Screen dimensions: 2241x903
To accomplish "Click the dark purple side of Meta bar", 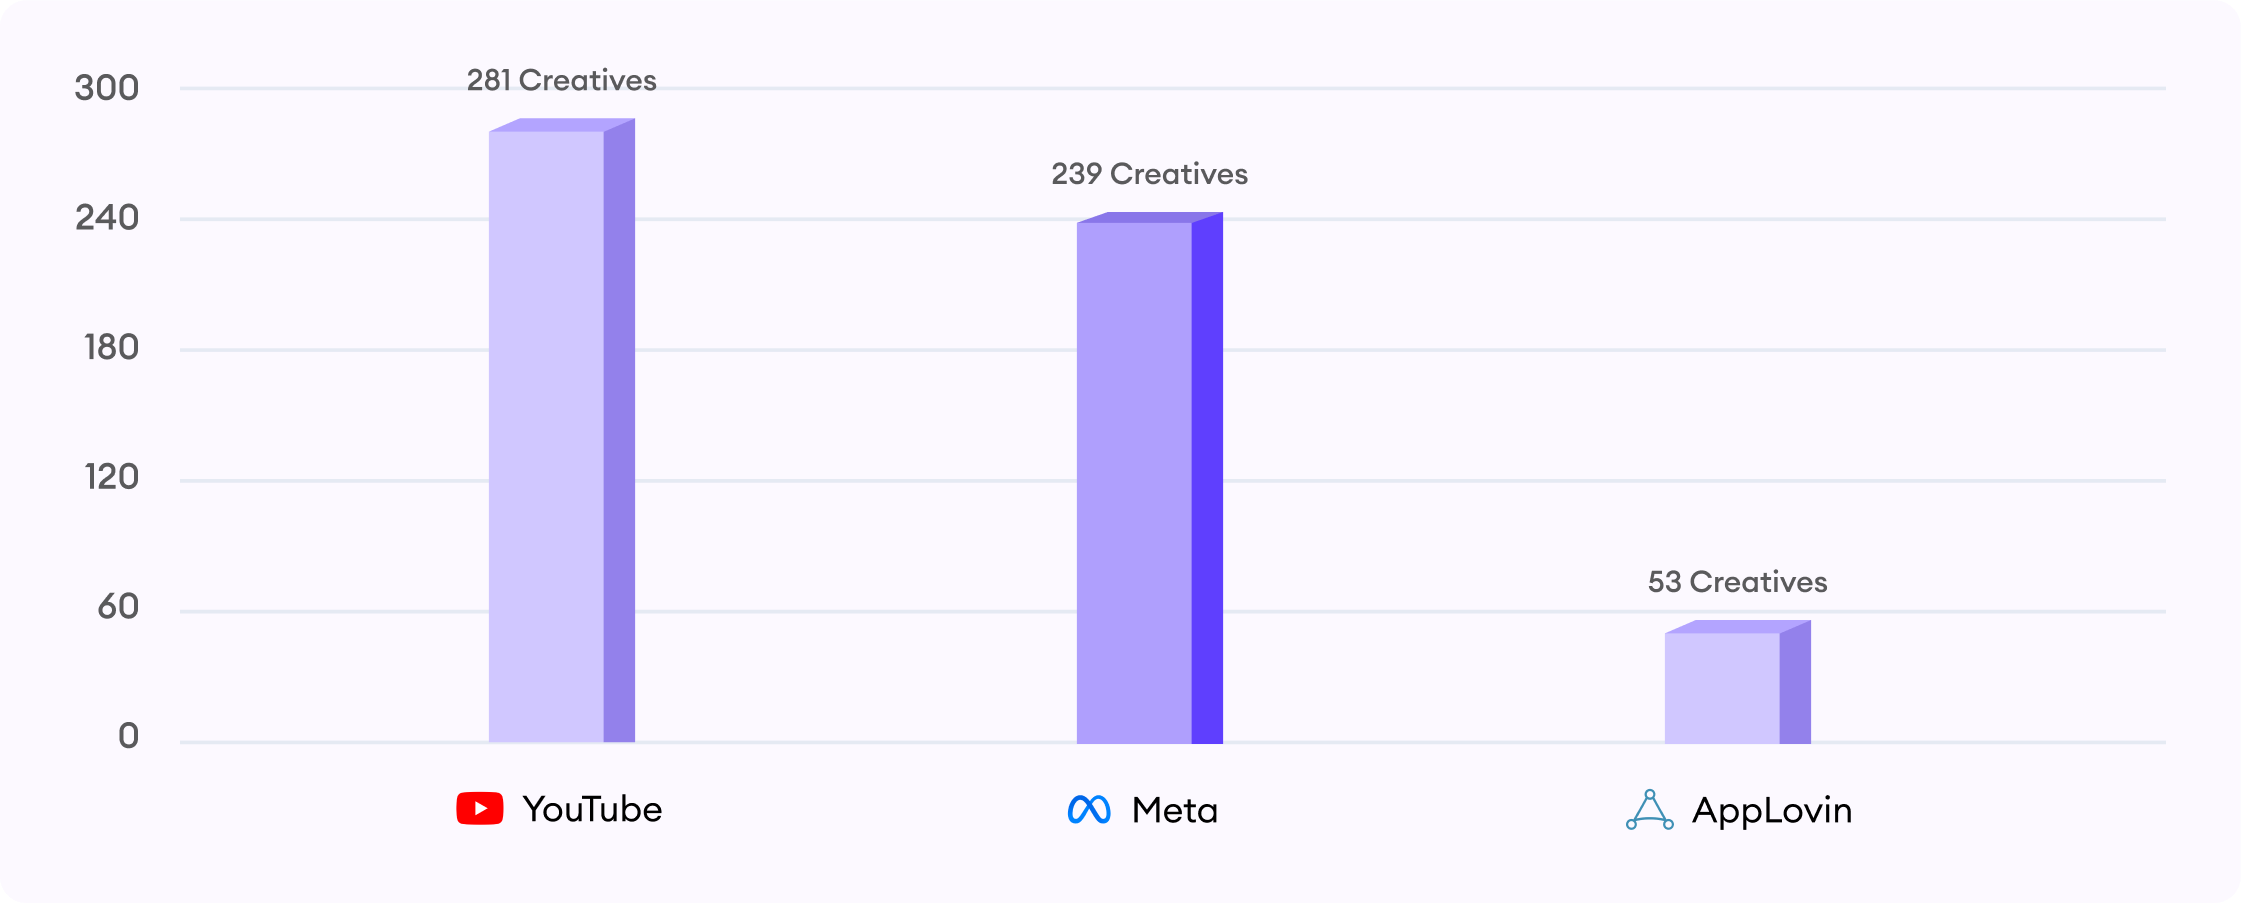I will click(x=1208, y=478).
